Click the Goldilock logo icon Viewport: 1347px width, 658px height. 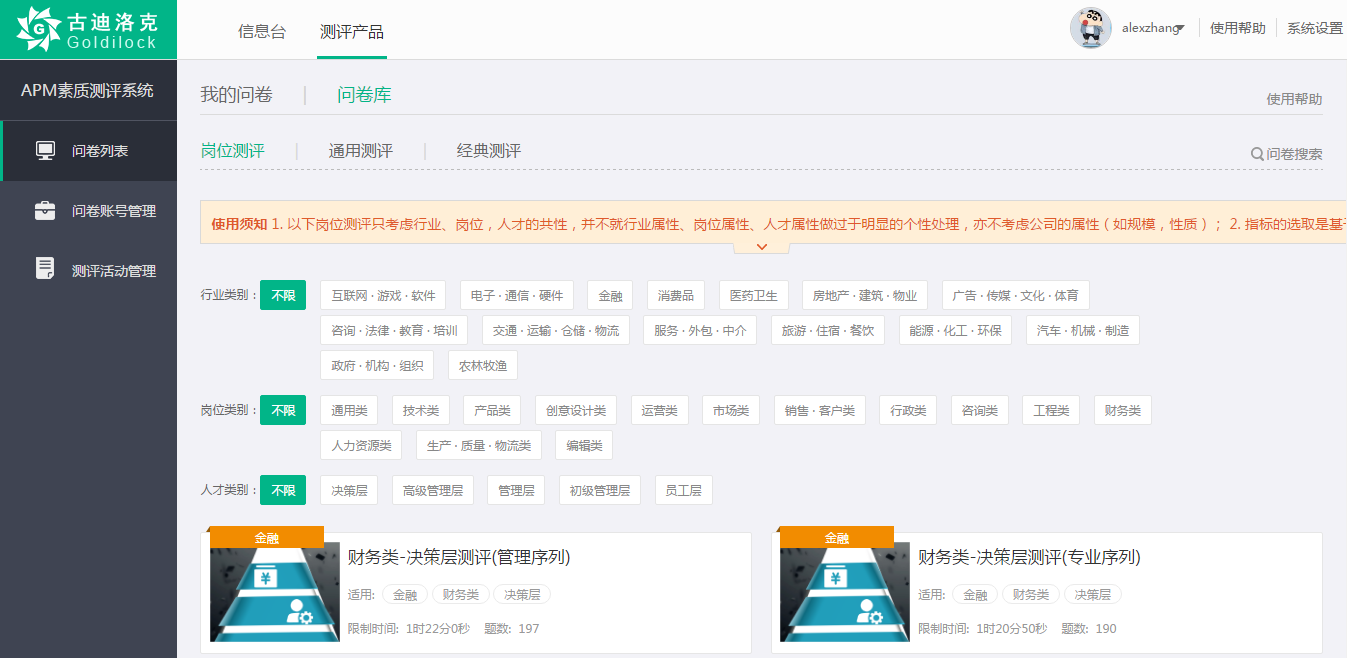click(x=40, y=26)
